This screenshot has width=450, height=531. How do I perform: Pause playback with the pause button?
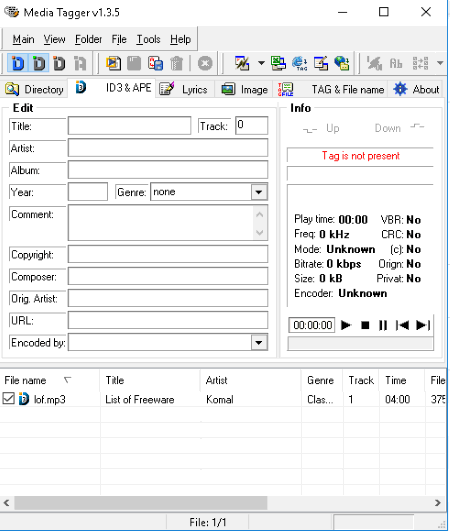point(383,325)
